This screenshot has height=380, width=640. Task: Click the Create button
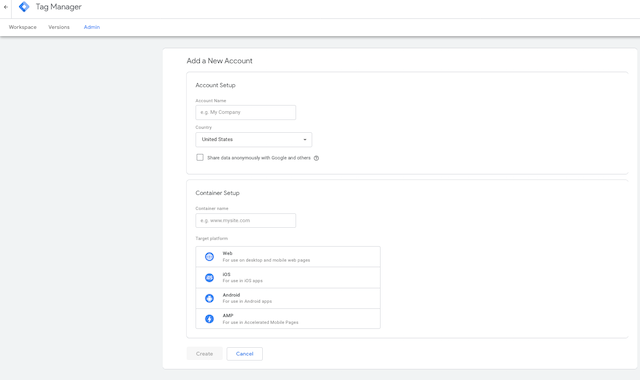pyautogui.click(x=204, y=354)
